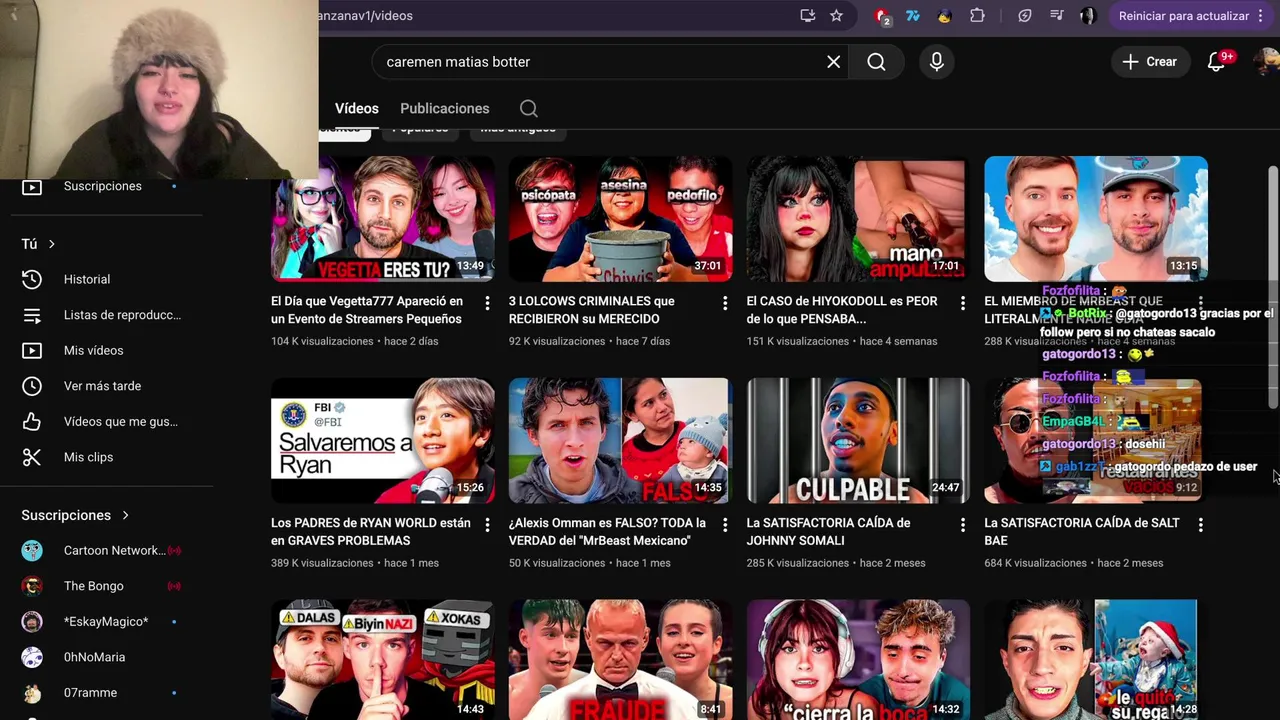Play the FALSO Alexis Omman thumbnail
1280x720 pixels.
point(621,441)
